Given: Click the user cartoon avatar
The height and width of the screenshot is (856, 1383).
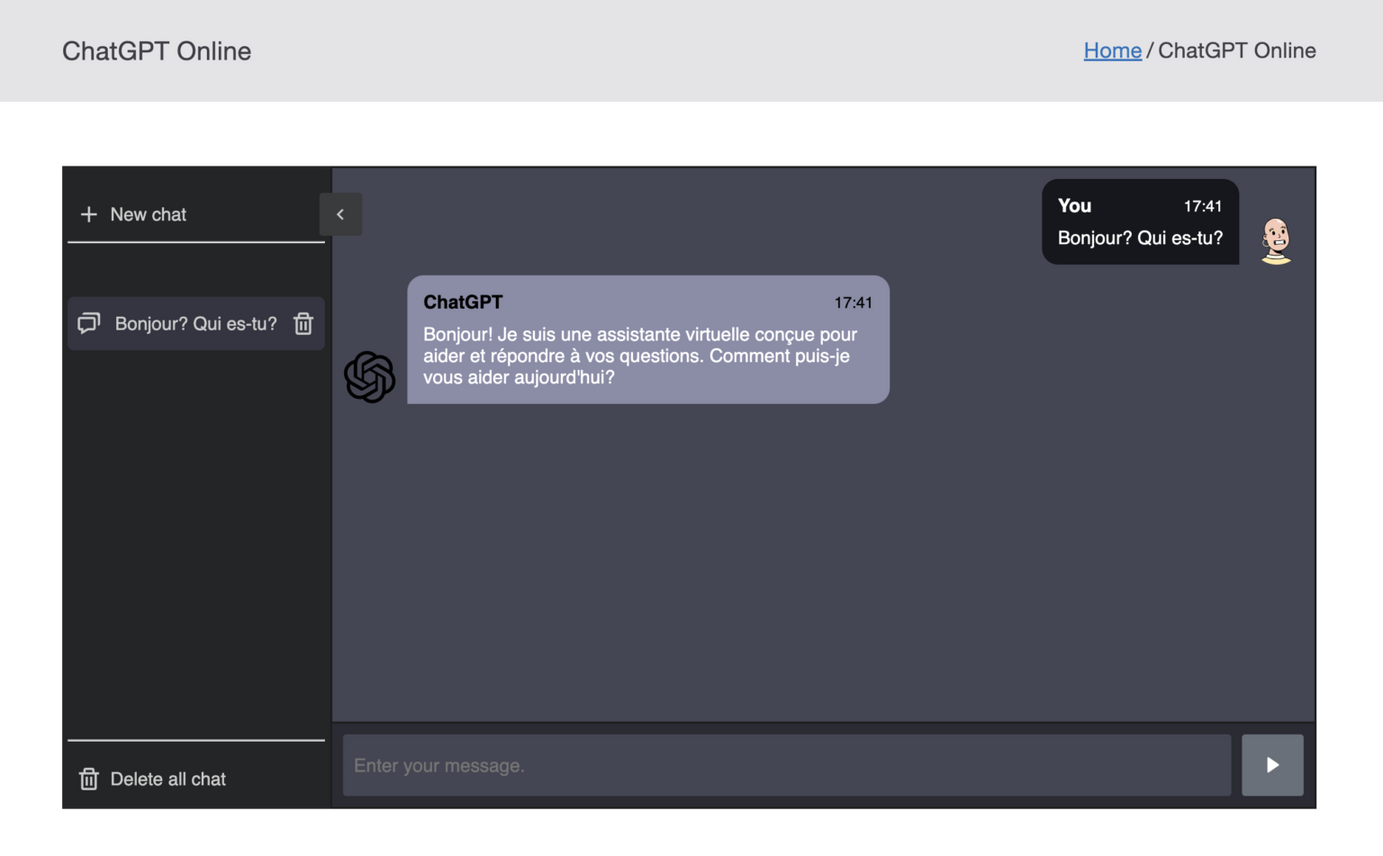Looking at the screenshot, I should point(1276,241).
